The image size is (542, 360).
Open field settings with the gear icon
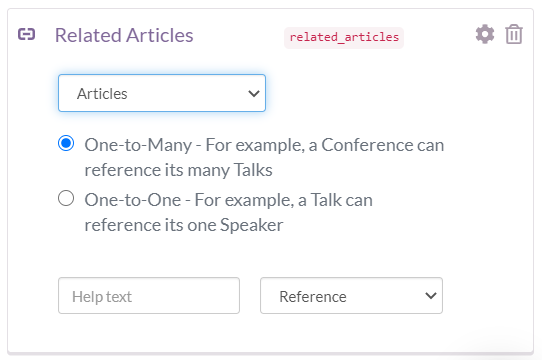[x=485, y=34]
